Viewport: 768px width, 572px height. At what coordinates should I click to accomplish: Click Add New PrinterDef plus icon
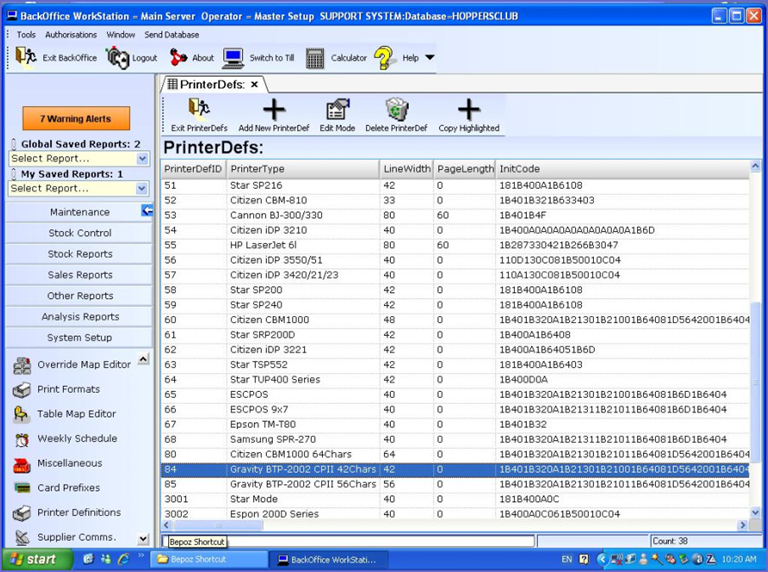pyautogui.click(x=273, y=110)
